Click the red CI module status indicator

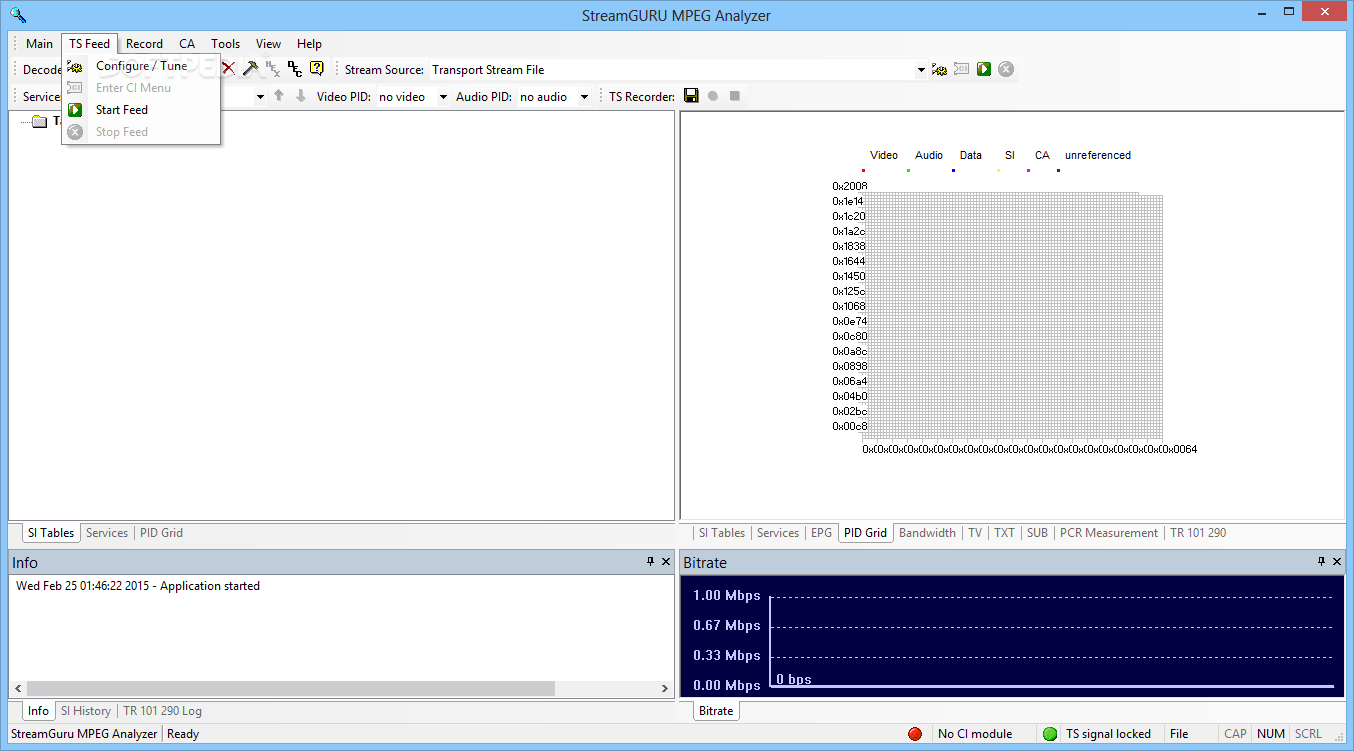(x=915, y=734)
